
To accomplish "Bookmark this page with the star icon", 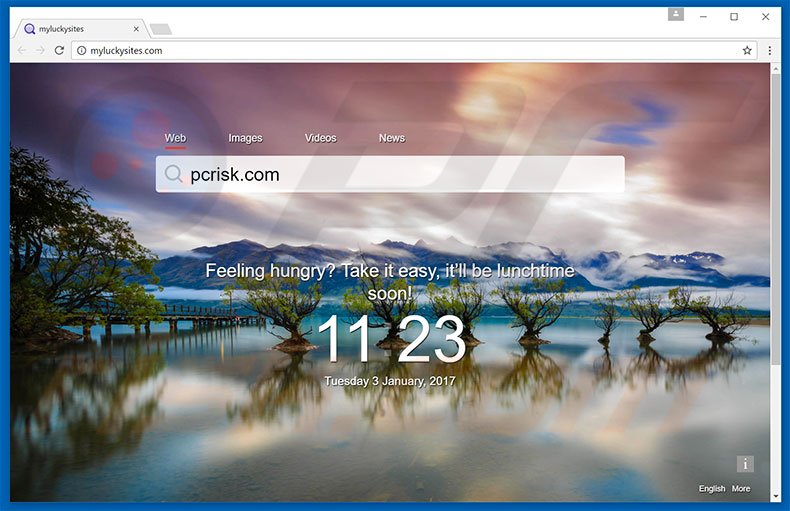I will click(x=746, y=50).
